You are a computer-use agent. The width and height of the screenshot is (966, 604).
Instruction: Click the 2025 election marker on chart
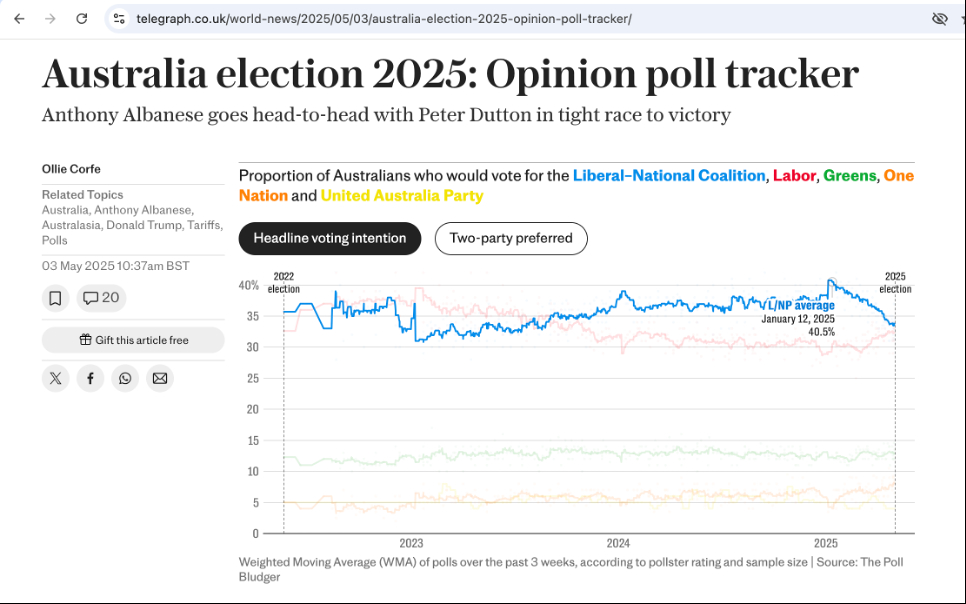coord(895,283)
